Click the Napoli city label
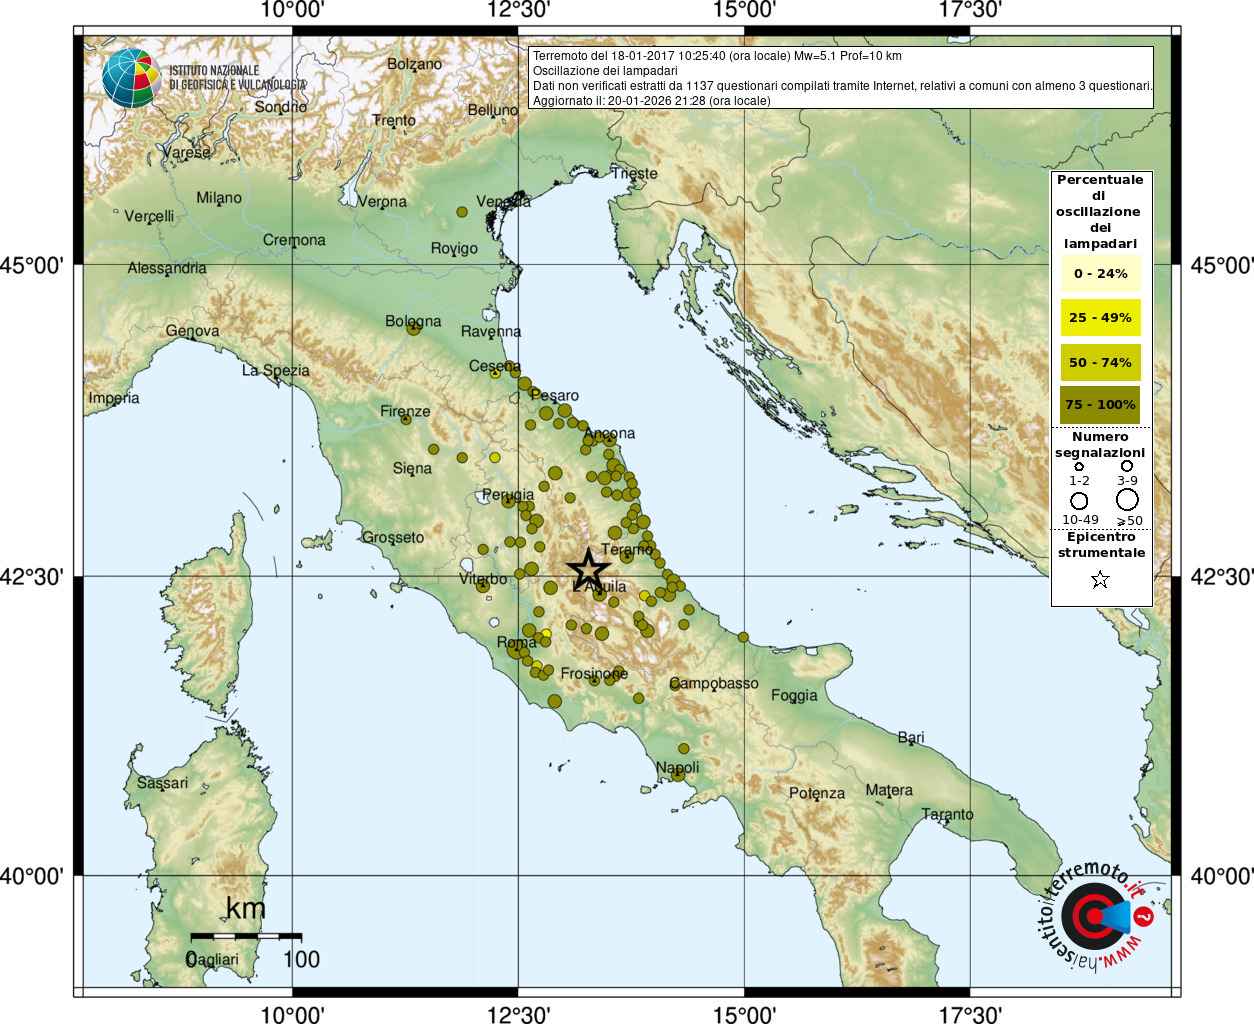This screenshot has width=1254, height=1024. point(678,768)
